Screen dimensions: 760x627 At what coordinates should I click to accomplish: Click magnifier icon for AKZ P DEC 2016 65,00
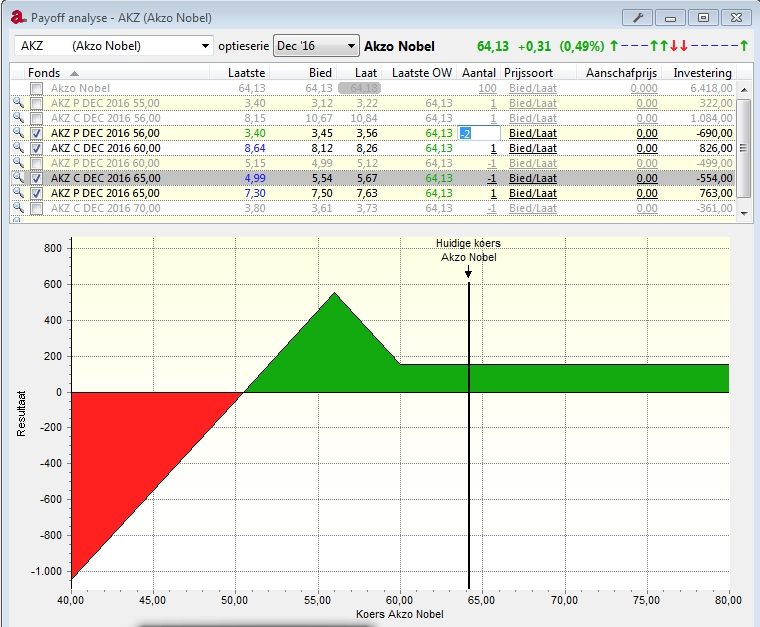tap(17, 193)
